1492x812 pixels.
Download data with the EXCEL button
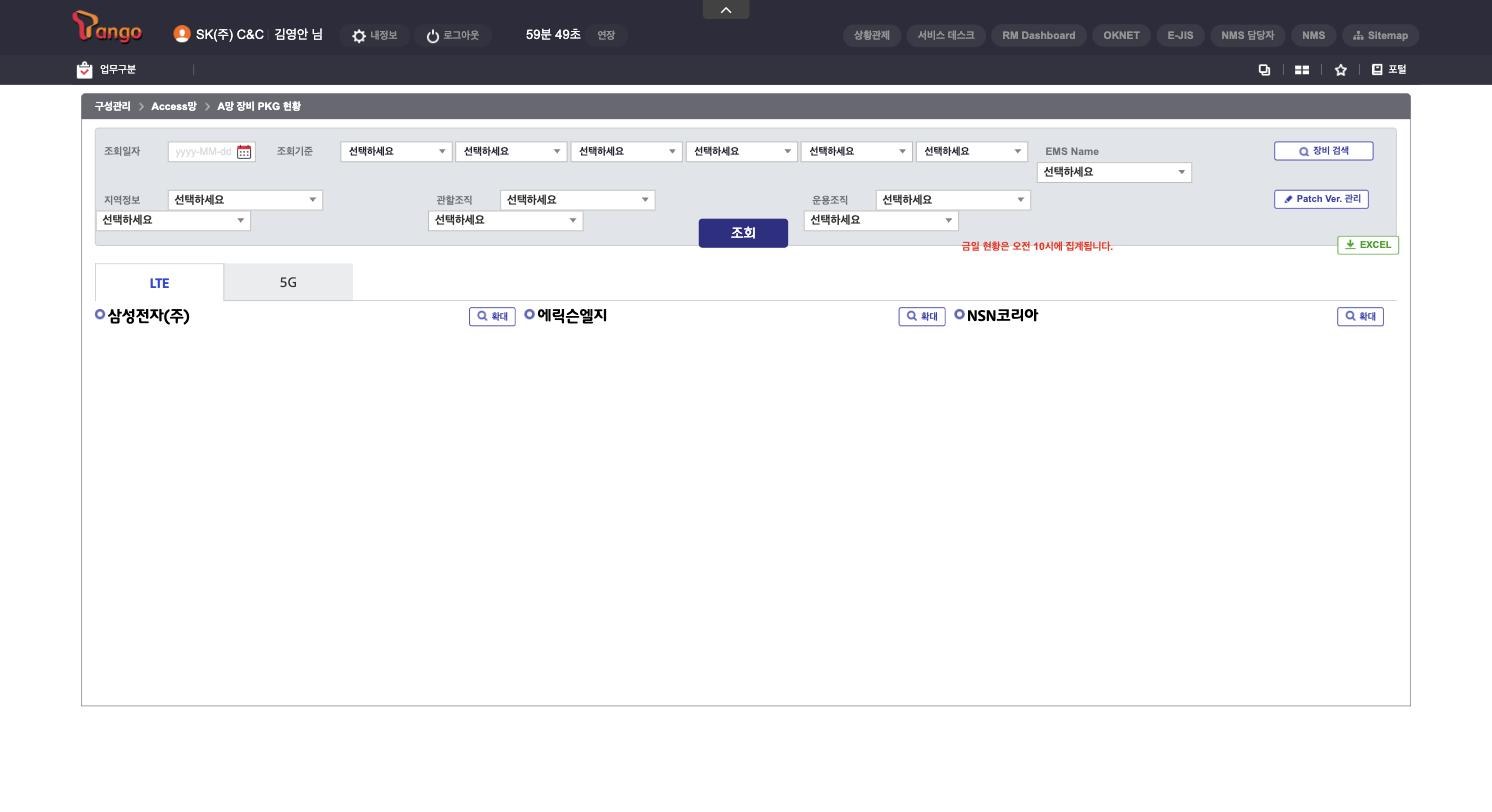click(1368, 245)
